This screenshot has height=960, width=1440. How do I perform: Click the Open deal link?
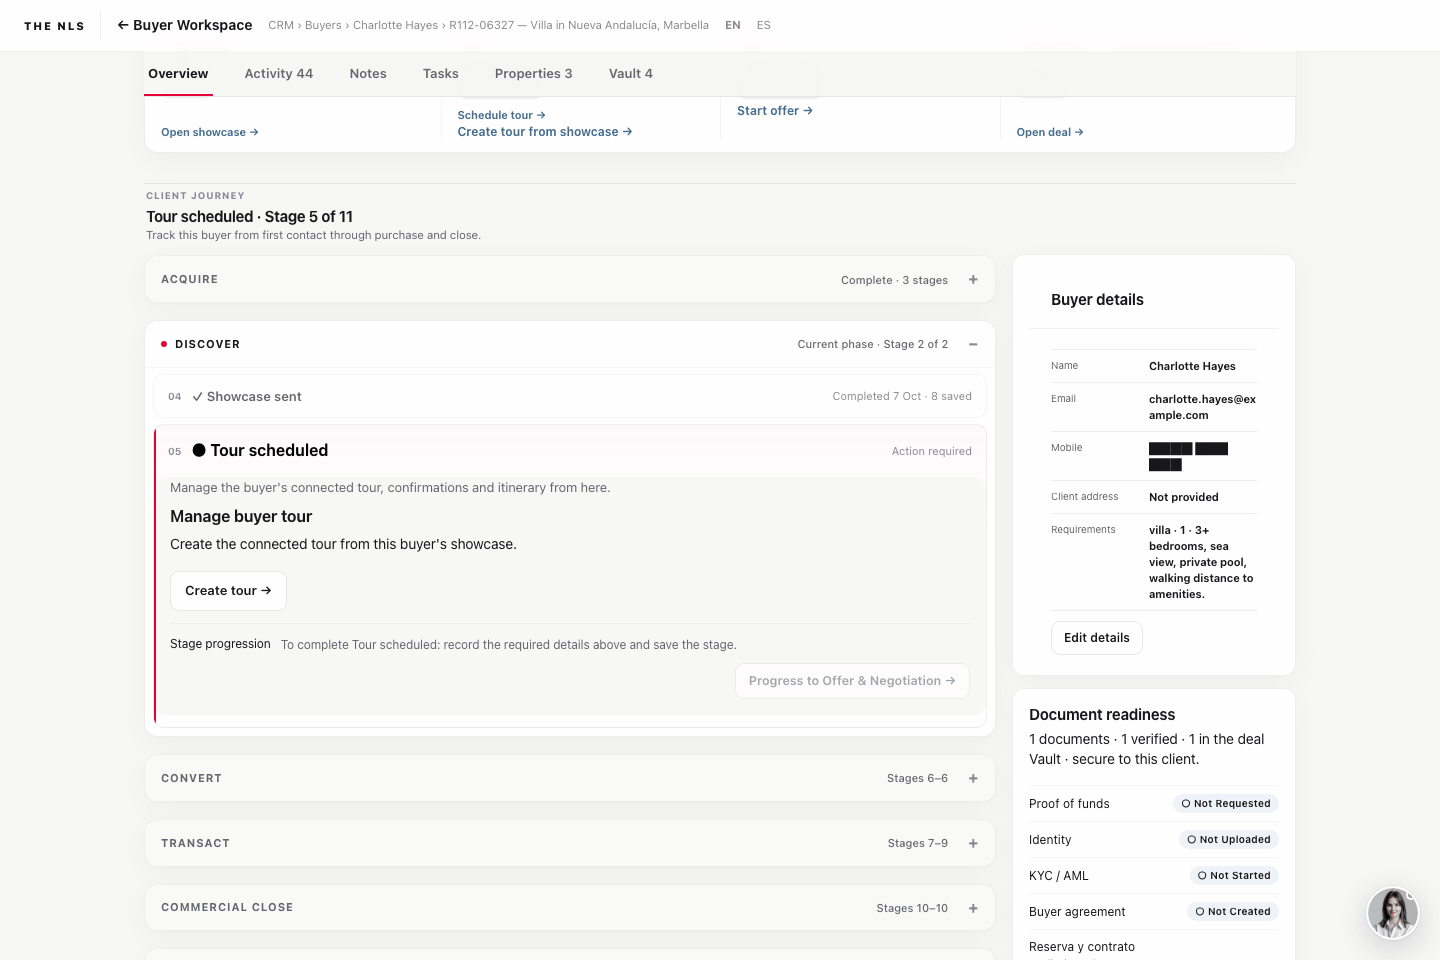click(x=1050, y=132)
